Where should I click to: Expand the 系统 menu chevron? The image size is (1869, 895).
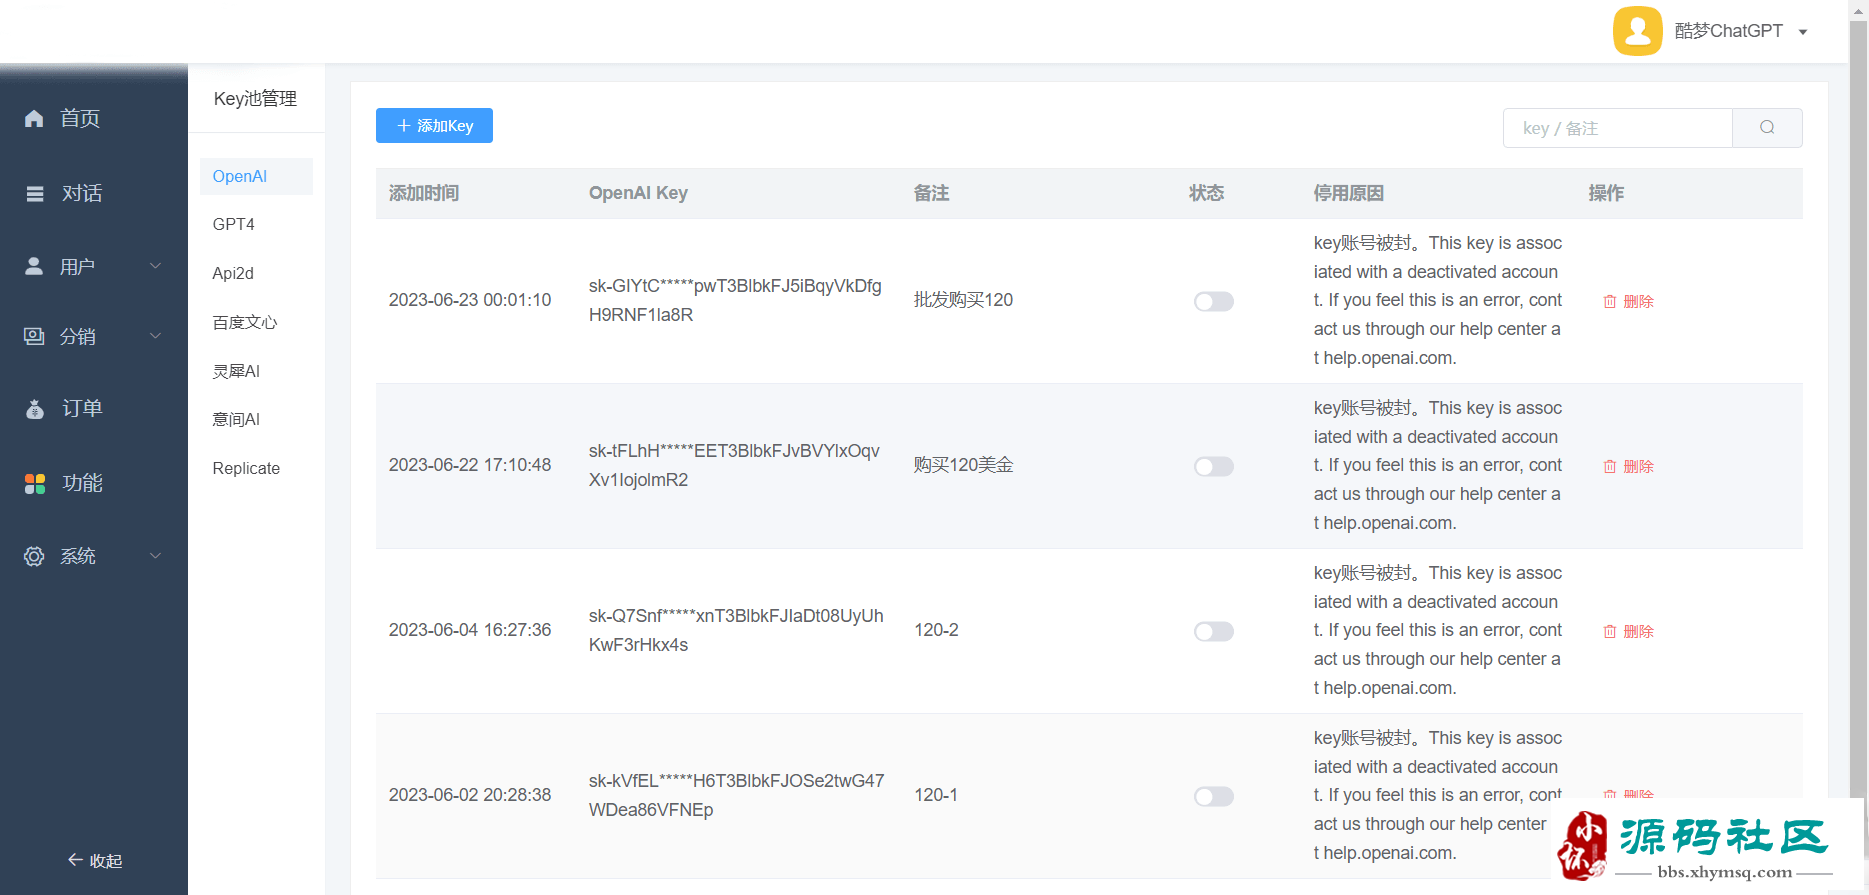[x=156, y=556]
